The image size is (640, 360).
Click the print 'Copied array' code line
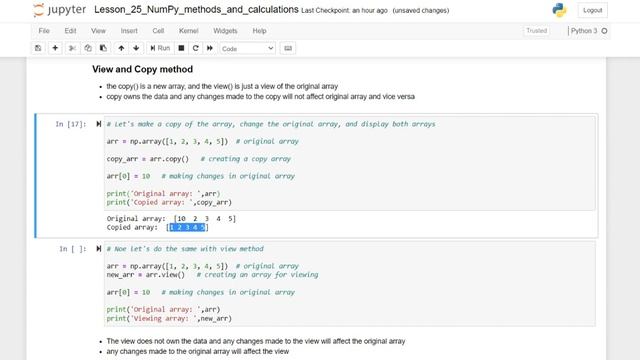click(169, 202)
